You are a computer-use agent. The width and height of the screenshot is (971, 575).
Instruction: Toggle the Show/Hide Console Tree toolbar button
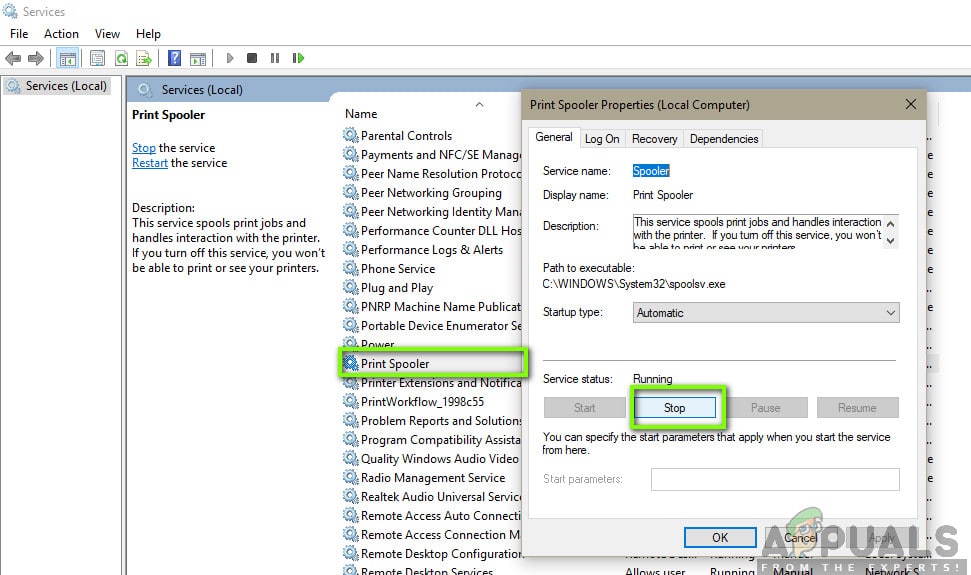click(x=68, y=59)
